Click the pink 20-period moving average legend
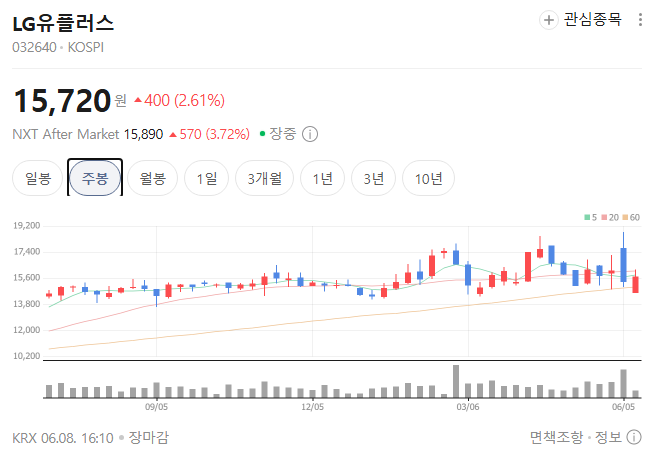 tap(610, 217)
